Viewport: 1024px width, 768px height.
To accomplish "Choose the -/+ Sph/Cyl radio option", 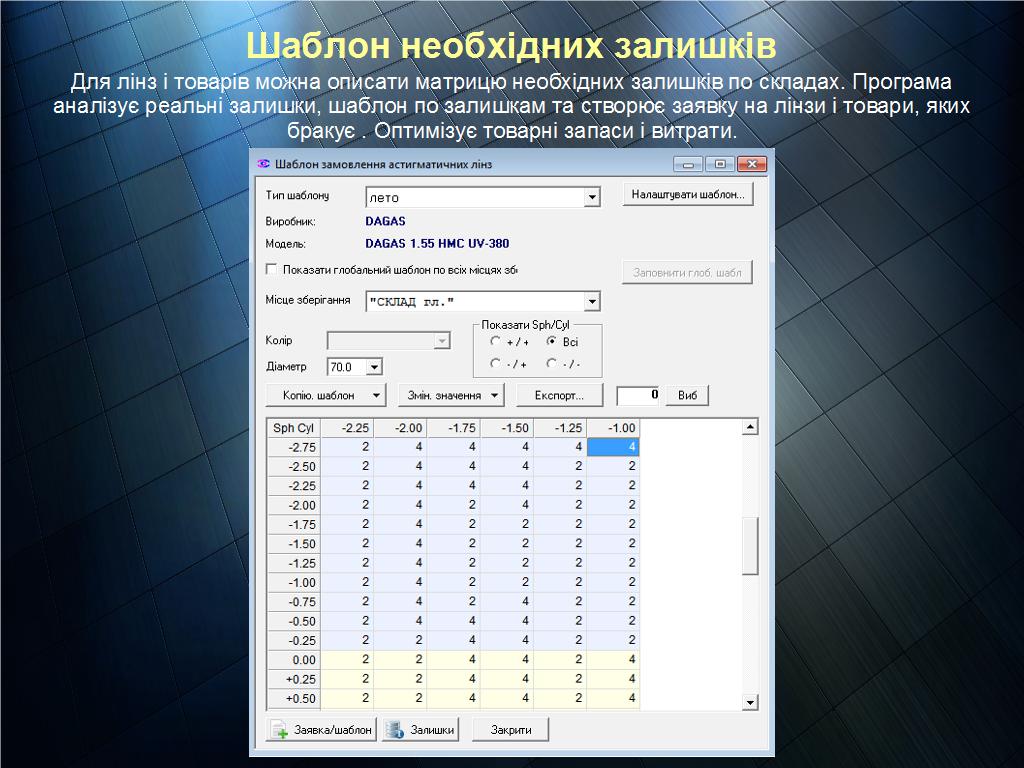I will point(496,364).
